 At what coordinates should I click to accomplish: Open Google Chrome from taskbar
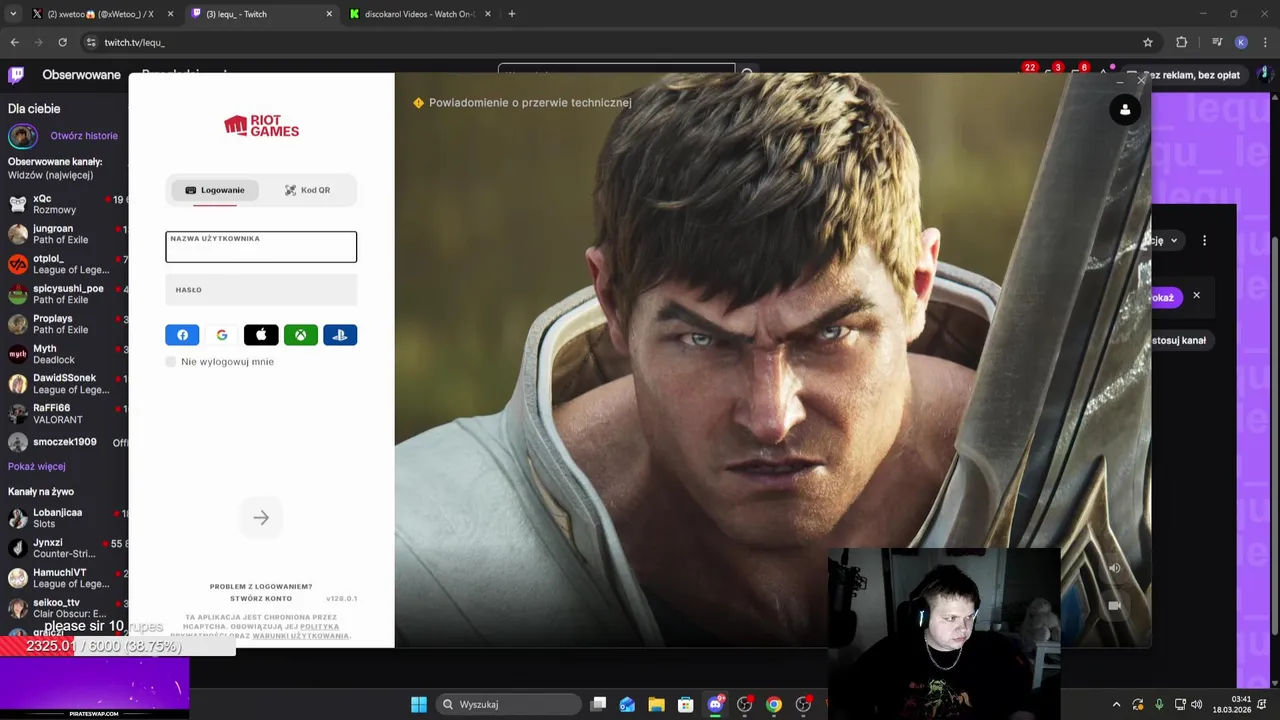[x=774, y=704]
